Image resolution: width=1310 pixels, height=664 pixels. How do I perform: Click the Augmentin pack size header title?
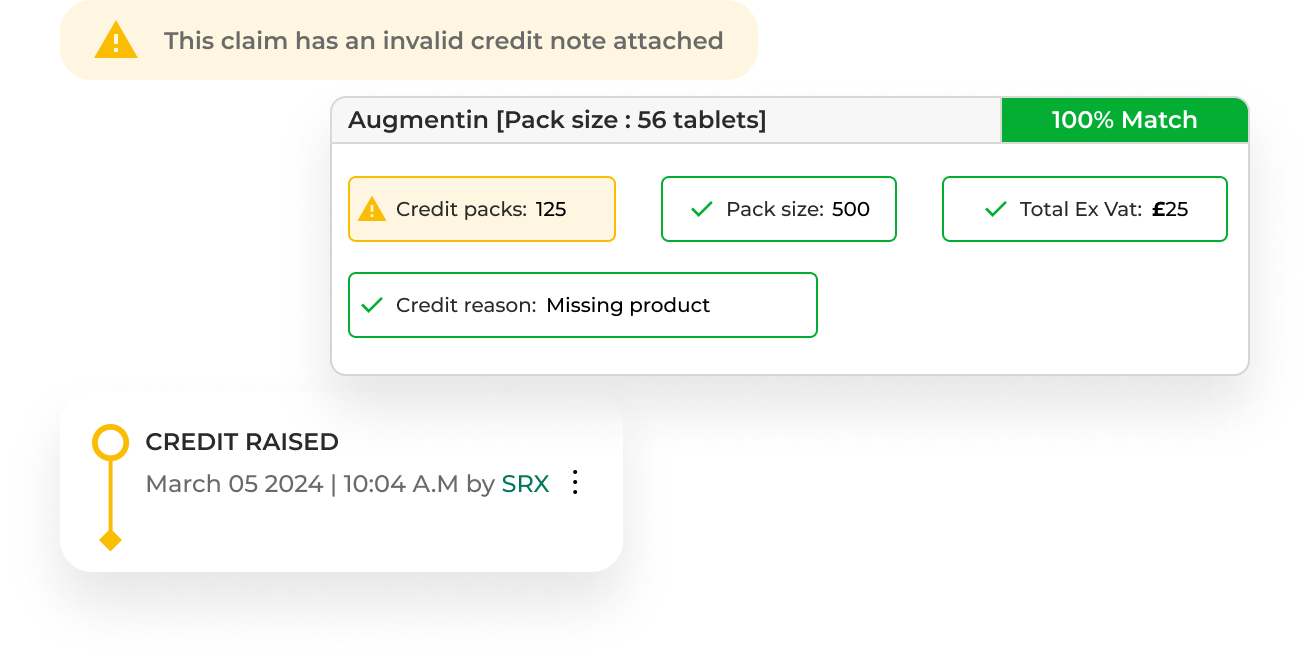[557, 121]
